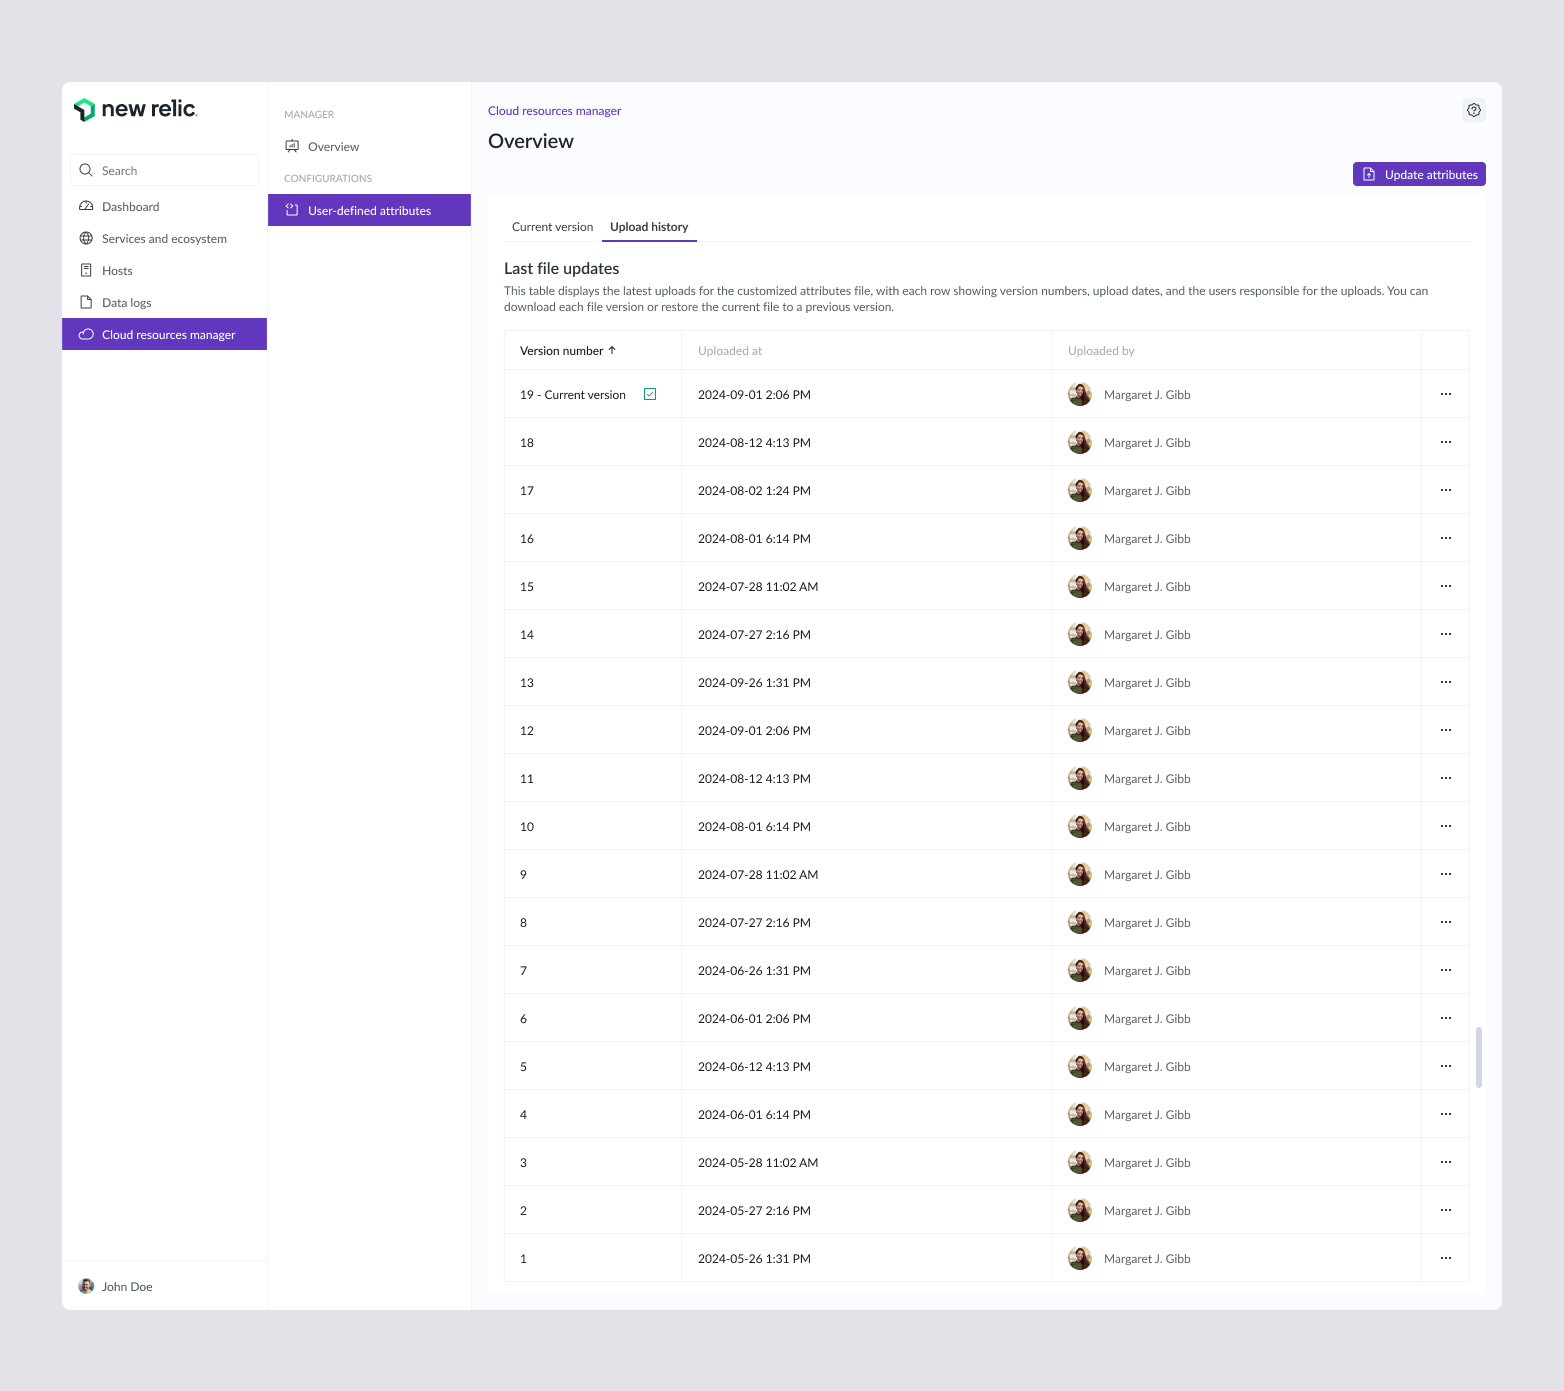Click the version number 5 cell
This screenshot has width=1564, height=1391.
click(593, 1066)
